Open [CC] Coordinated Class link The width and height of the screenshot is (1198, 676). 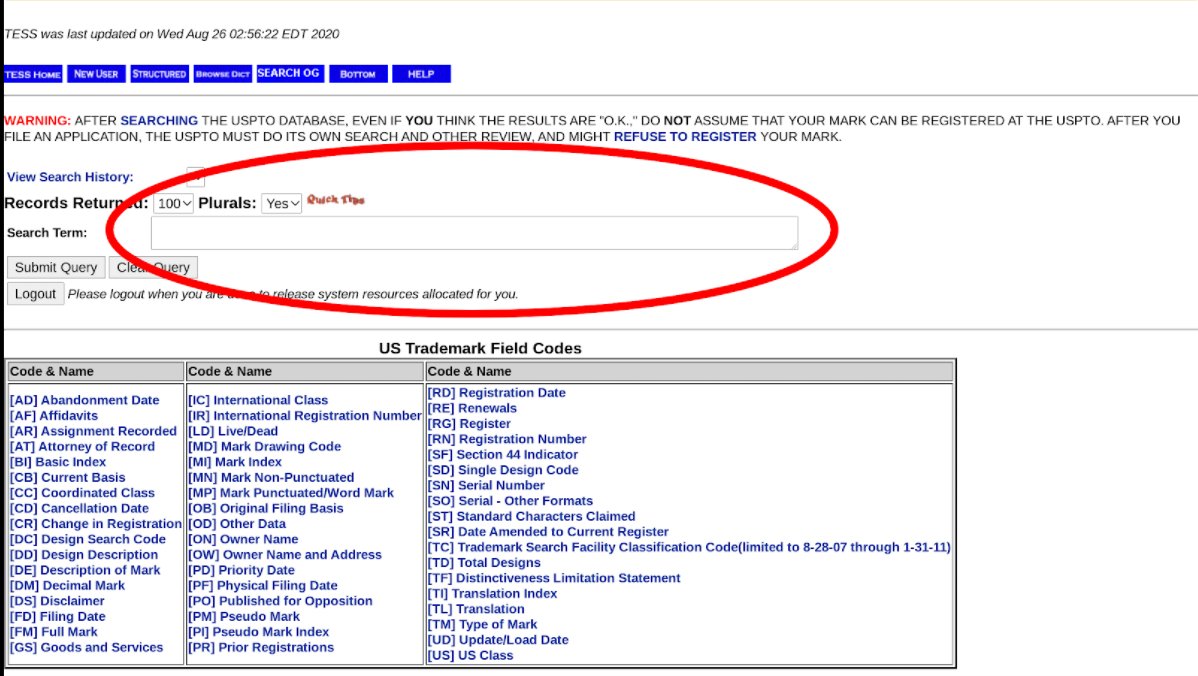click(82, 493)
